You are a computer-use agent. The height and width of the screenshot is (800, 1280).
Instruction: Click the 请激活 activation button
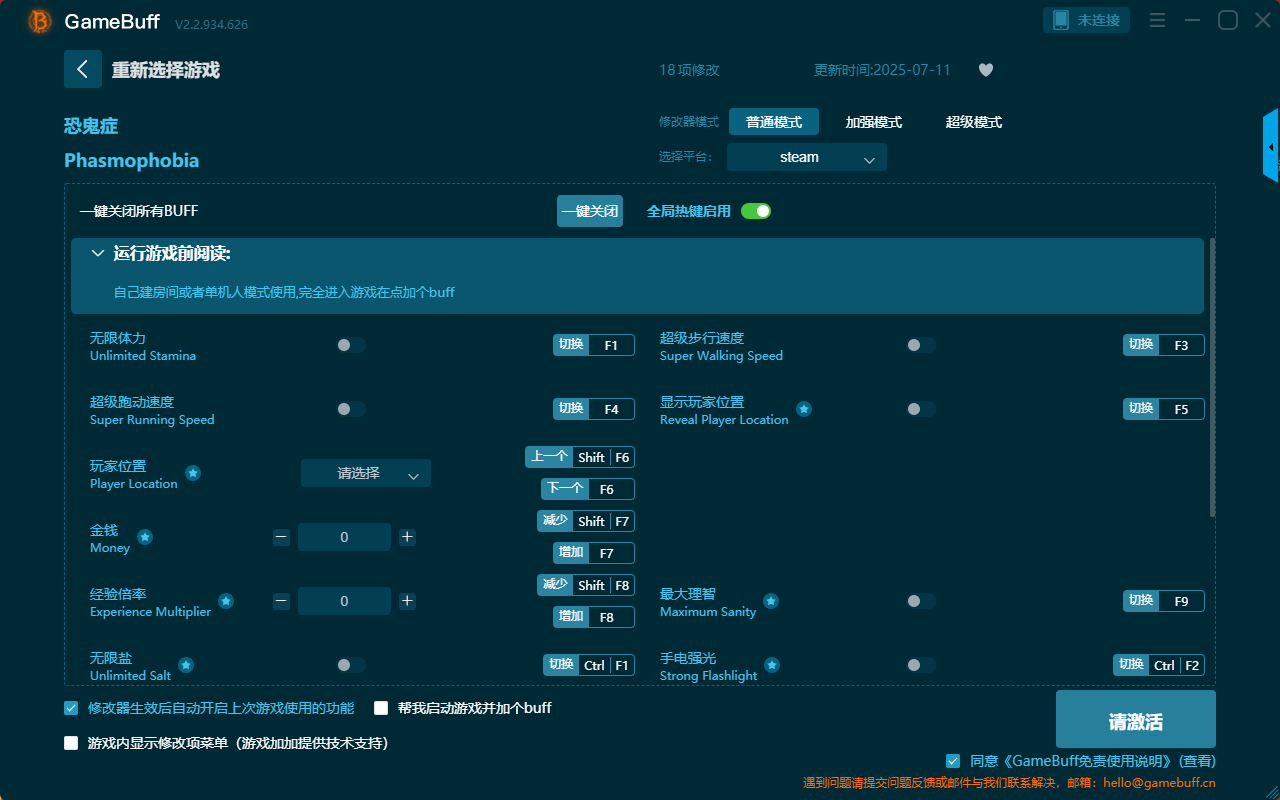[1135, 718]
